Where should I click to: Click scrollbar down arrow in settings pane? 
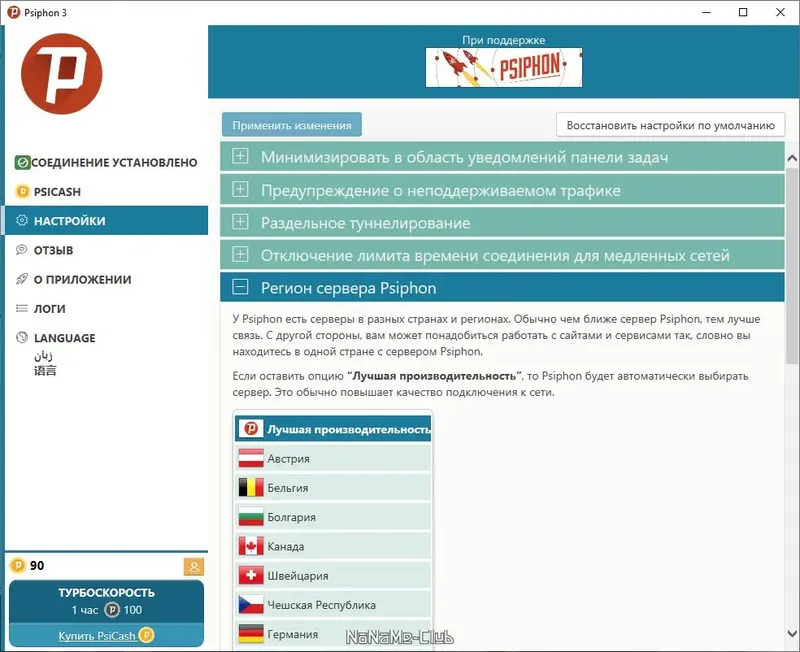point(792,634)
